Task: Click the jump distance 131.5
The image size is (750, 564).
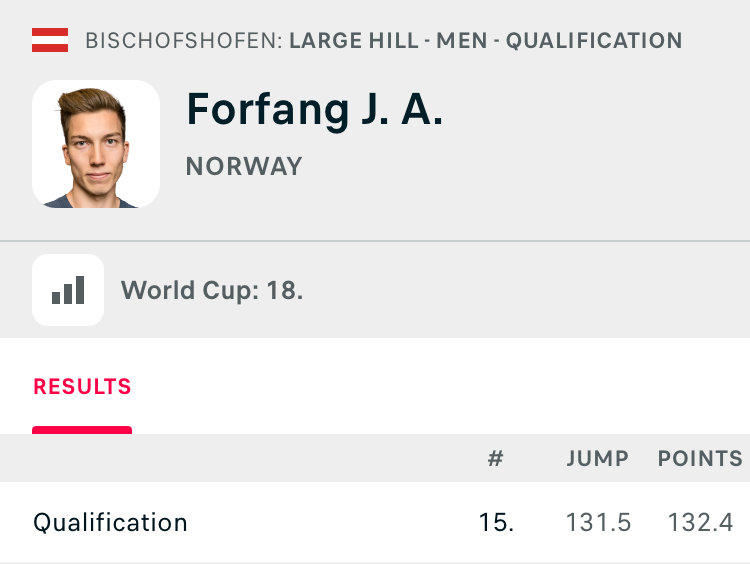Action: [x=598, y=522]
